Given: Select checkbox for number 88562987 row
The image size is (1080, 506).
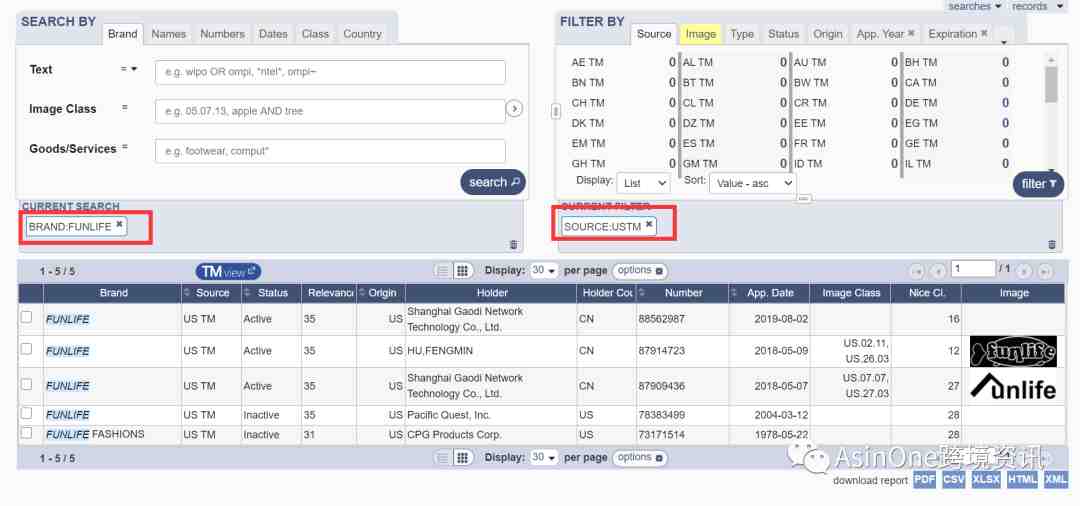Looking at the screenshot, I should [x=26, y=317].
